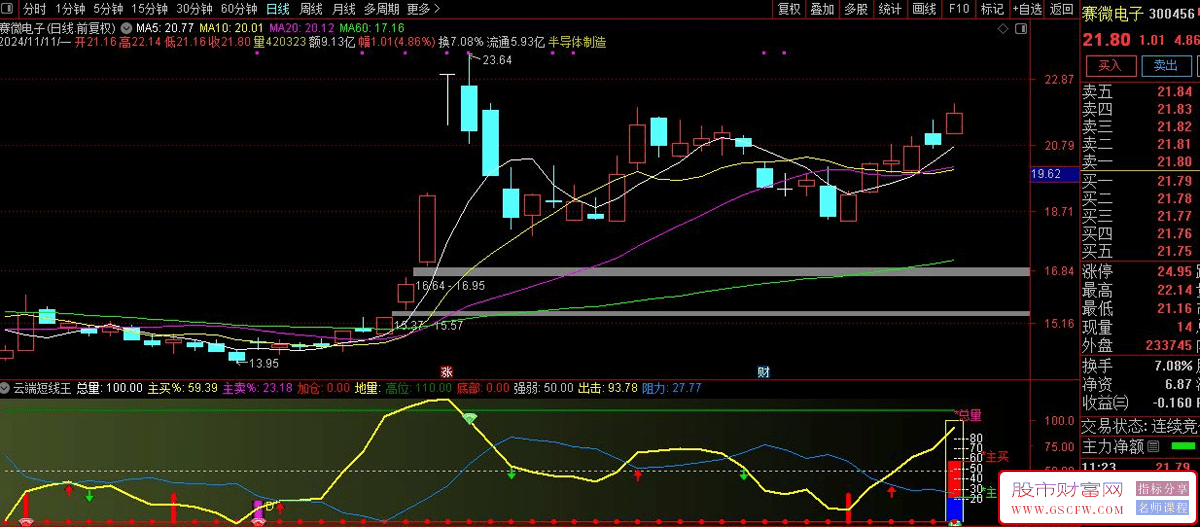Click the upper gray gap bar on chart
The height and width of the screenshot is (527, 1200).
721,272
